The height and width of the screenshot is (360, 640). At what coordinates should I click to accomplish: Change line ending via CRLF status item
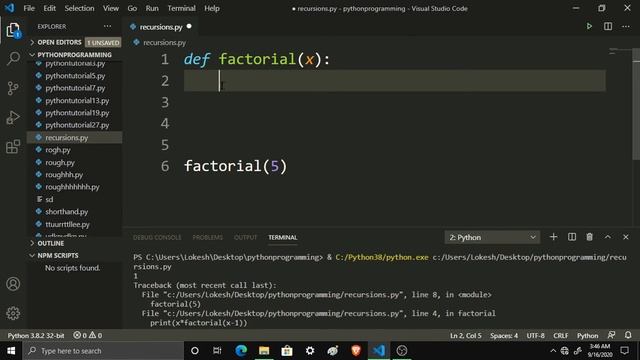coord(560,336)
